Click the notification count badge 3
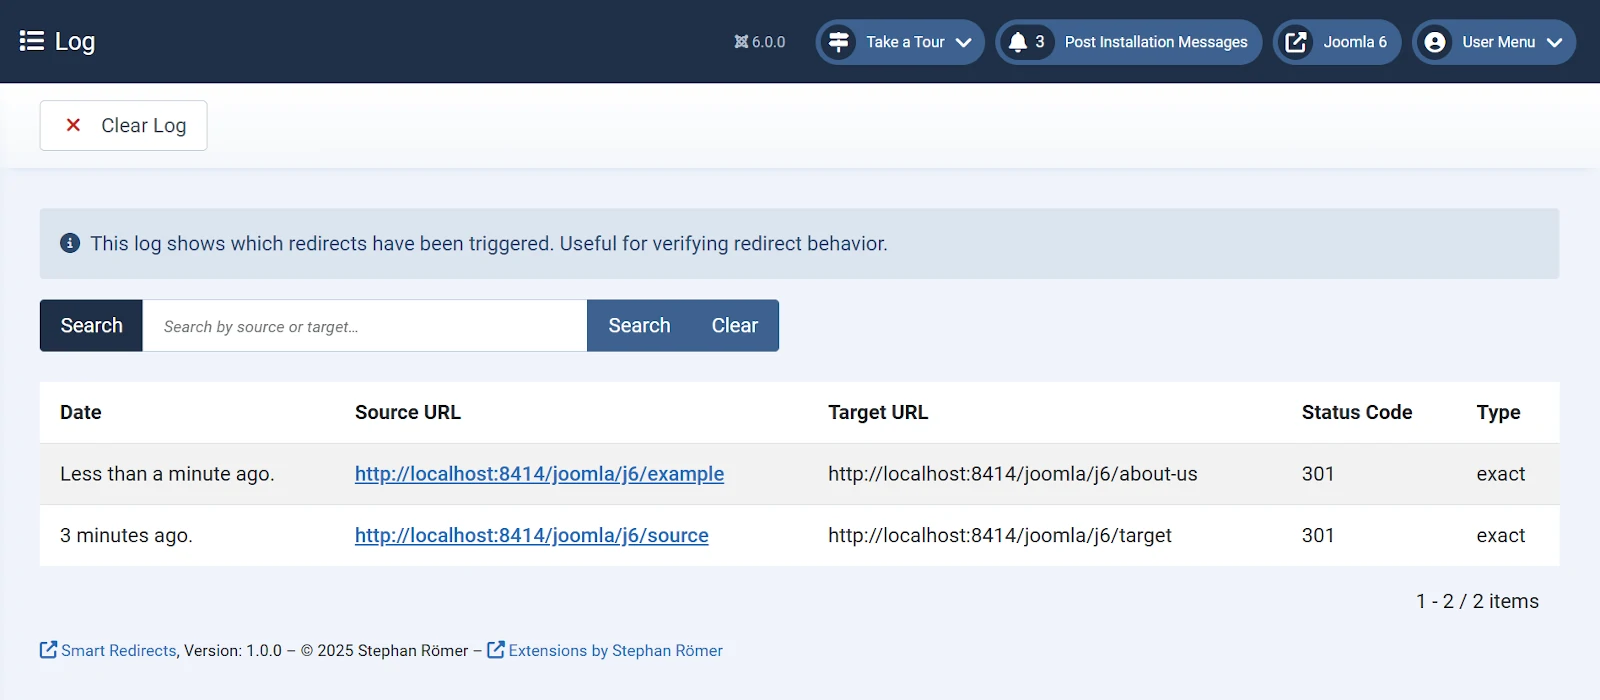1600x700 pixels. (1040, 42)
